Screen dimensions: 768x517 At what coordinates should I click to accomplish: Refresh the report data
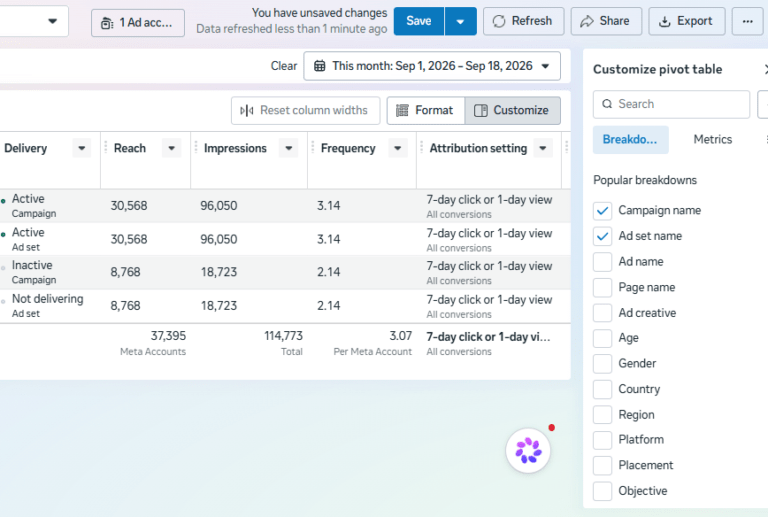point(524,21)
